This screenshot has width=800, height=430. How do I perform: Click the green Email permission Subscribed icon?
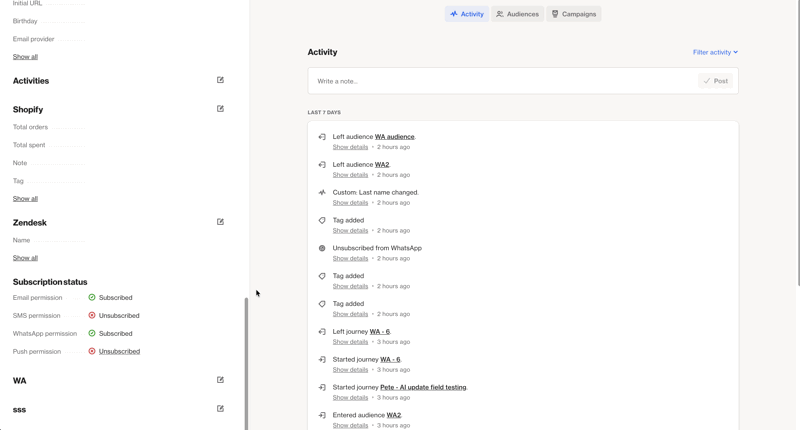tap(92, 298)
